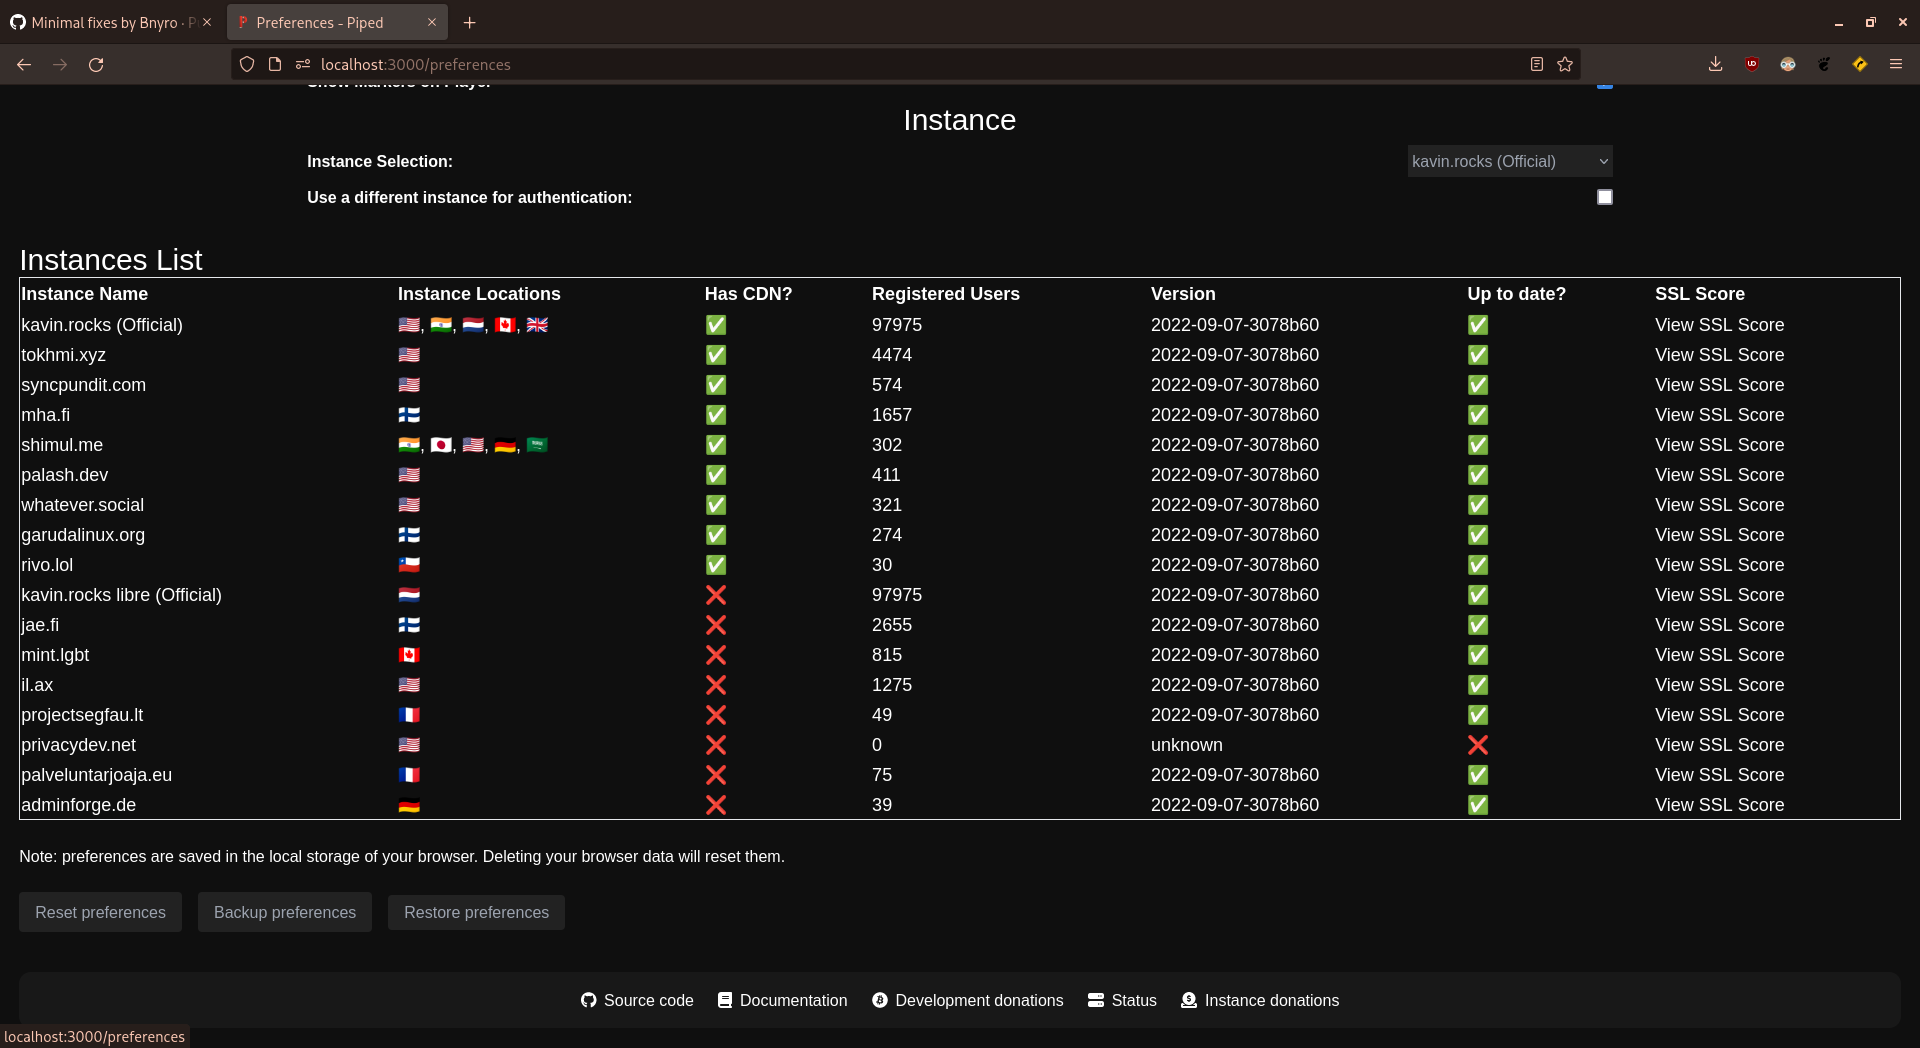Click the syncpundit.com instance name
Viewport: 1920px width, 1048px height.
point(84,385)
